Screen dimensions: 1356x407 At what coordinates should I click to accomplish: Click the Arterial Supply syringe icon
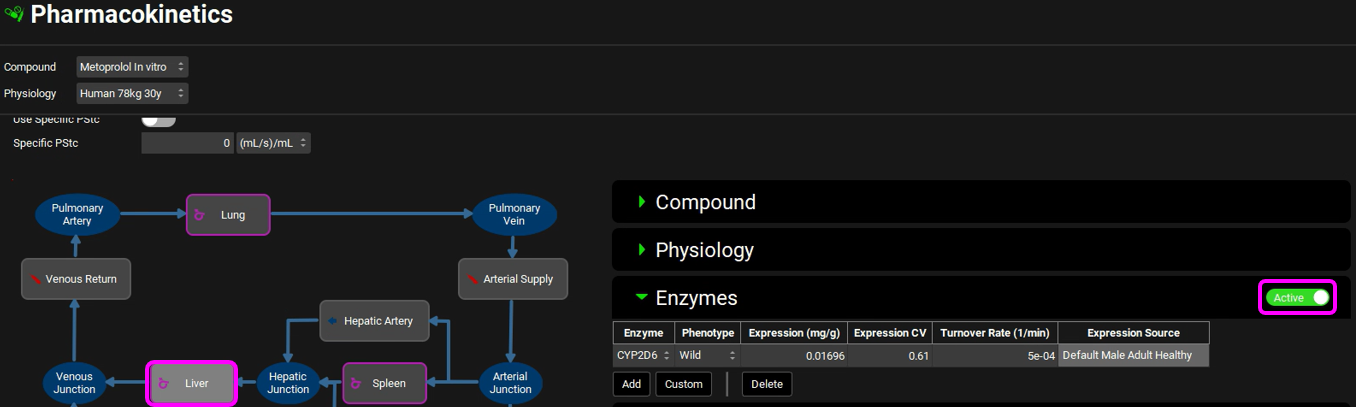click(472, 279)
